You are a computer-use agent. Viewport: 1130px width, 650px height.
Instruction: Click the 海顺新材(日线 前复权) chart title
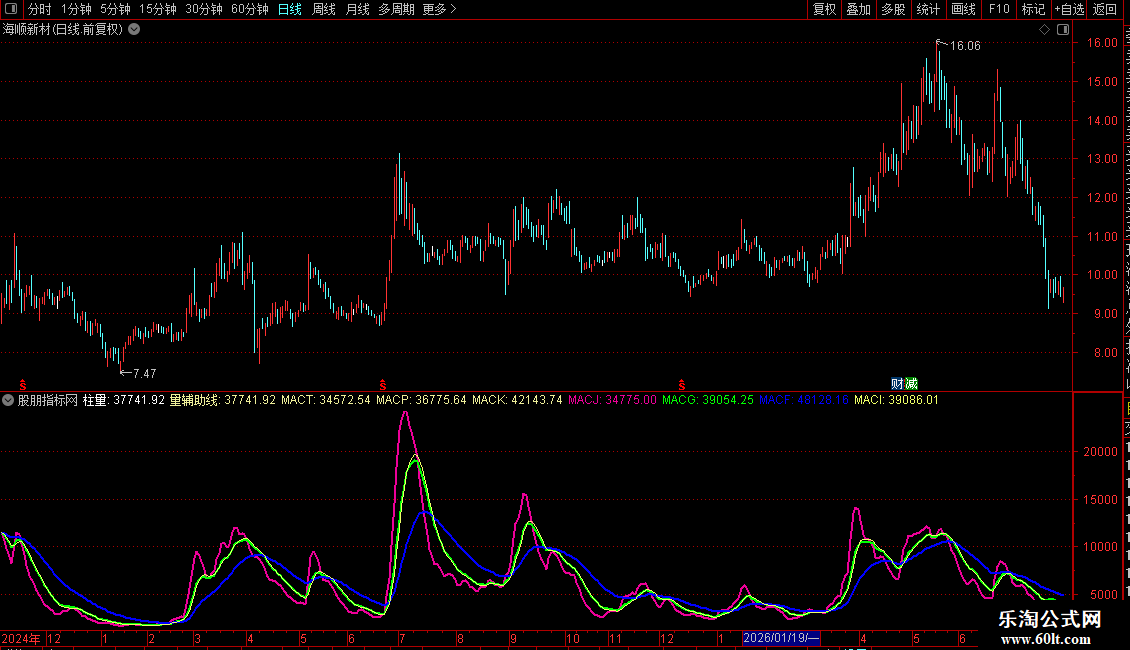[63, 30]
